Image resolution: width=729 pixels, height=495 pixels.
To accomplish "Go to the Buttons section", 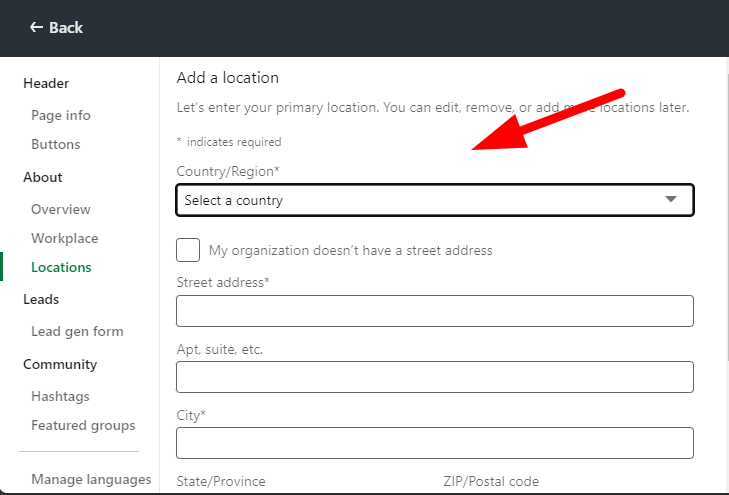I will tap(56, 144).
